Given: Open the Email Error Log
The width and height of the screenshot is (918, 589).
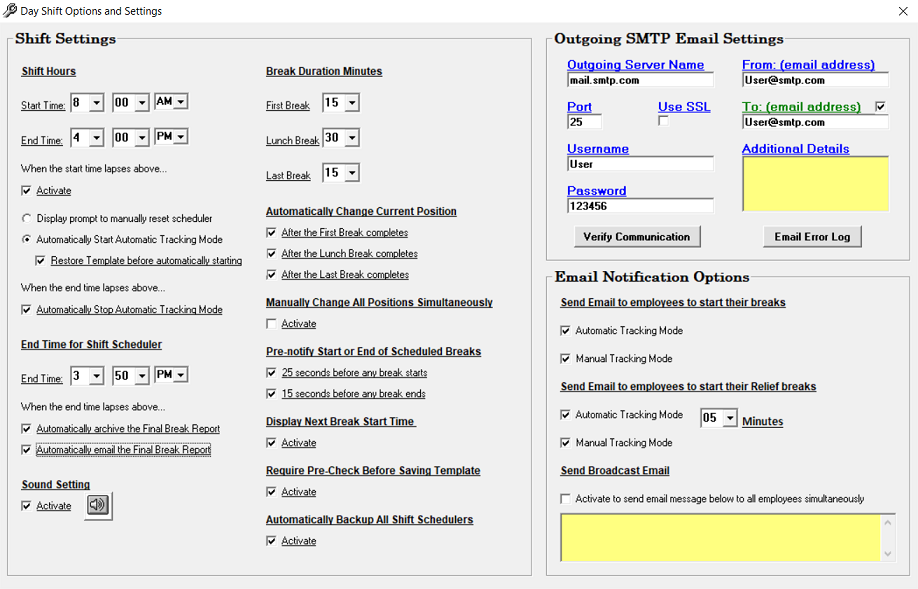Looking at the screenshot, I should pos(811,237).
